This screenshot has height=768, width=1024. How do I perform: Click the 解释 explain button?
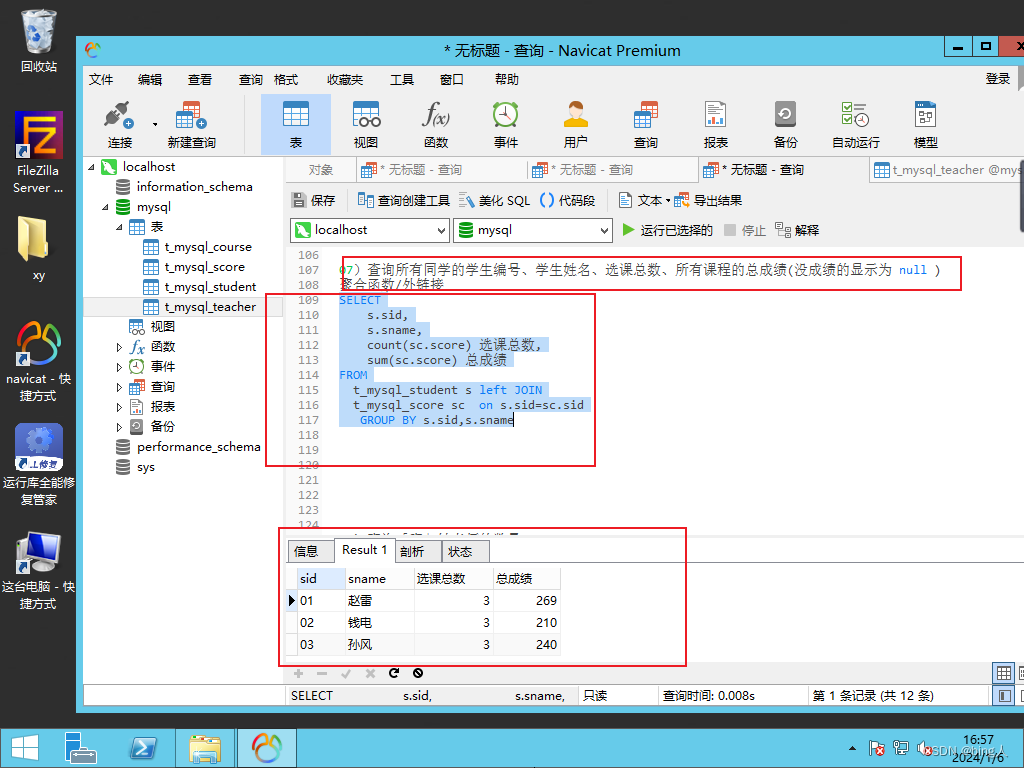tap(797, 230)
